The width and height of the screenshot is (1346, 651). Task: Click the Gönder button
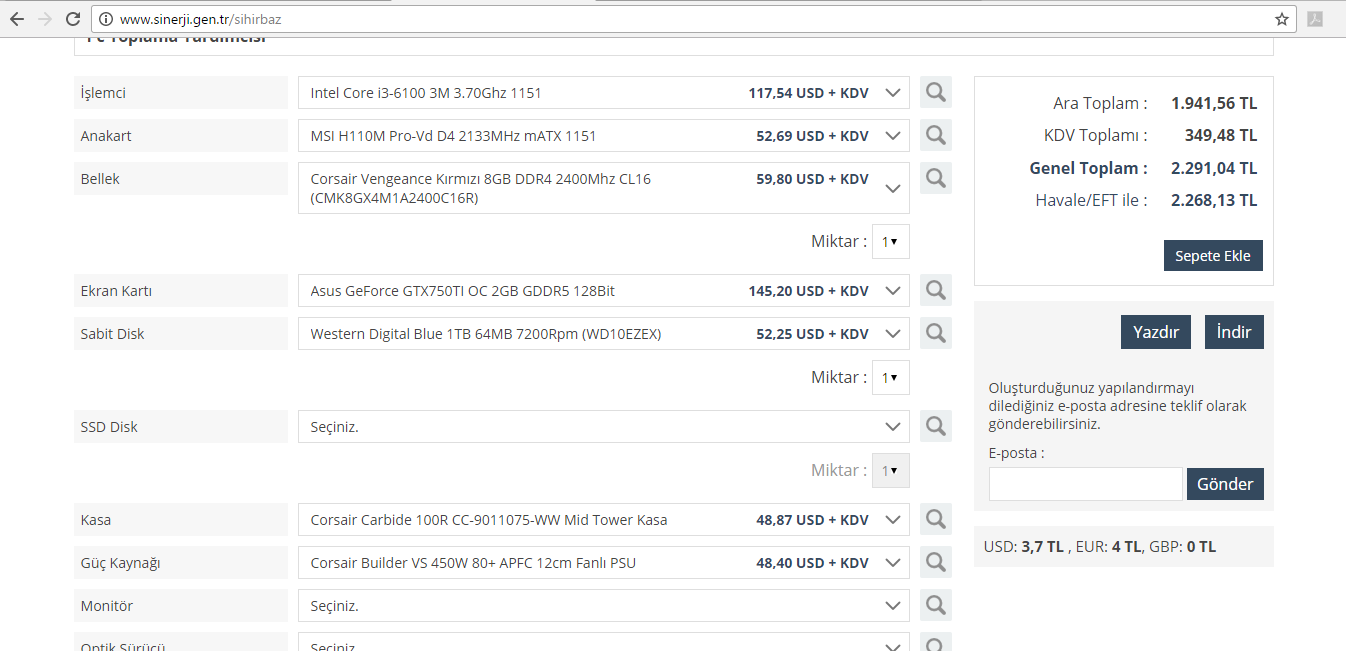tap(1225, 484)
